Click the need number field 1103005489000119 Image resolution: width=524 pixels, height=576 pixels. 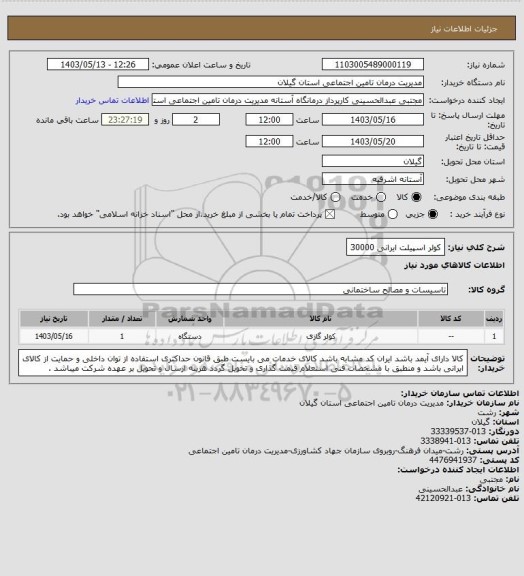pos(373,64)
